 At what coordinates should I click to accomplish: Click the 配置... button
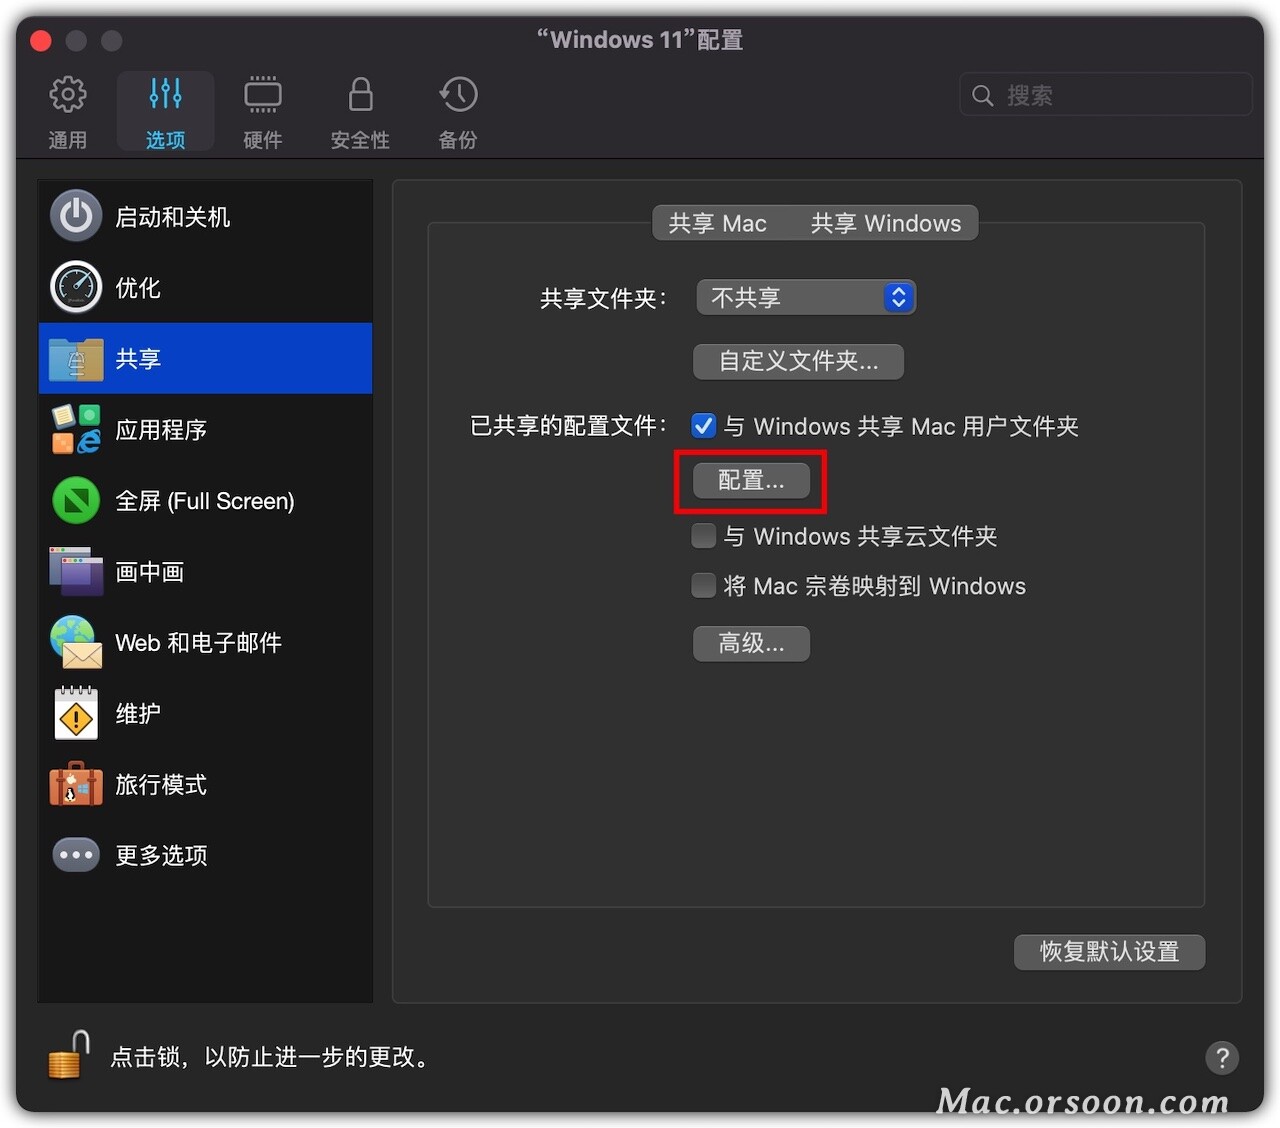[x=751, y=480]
